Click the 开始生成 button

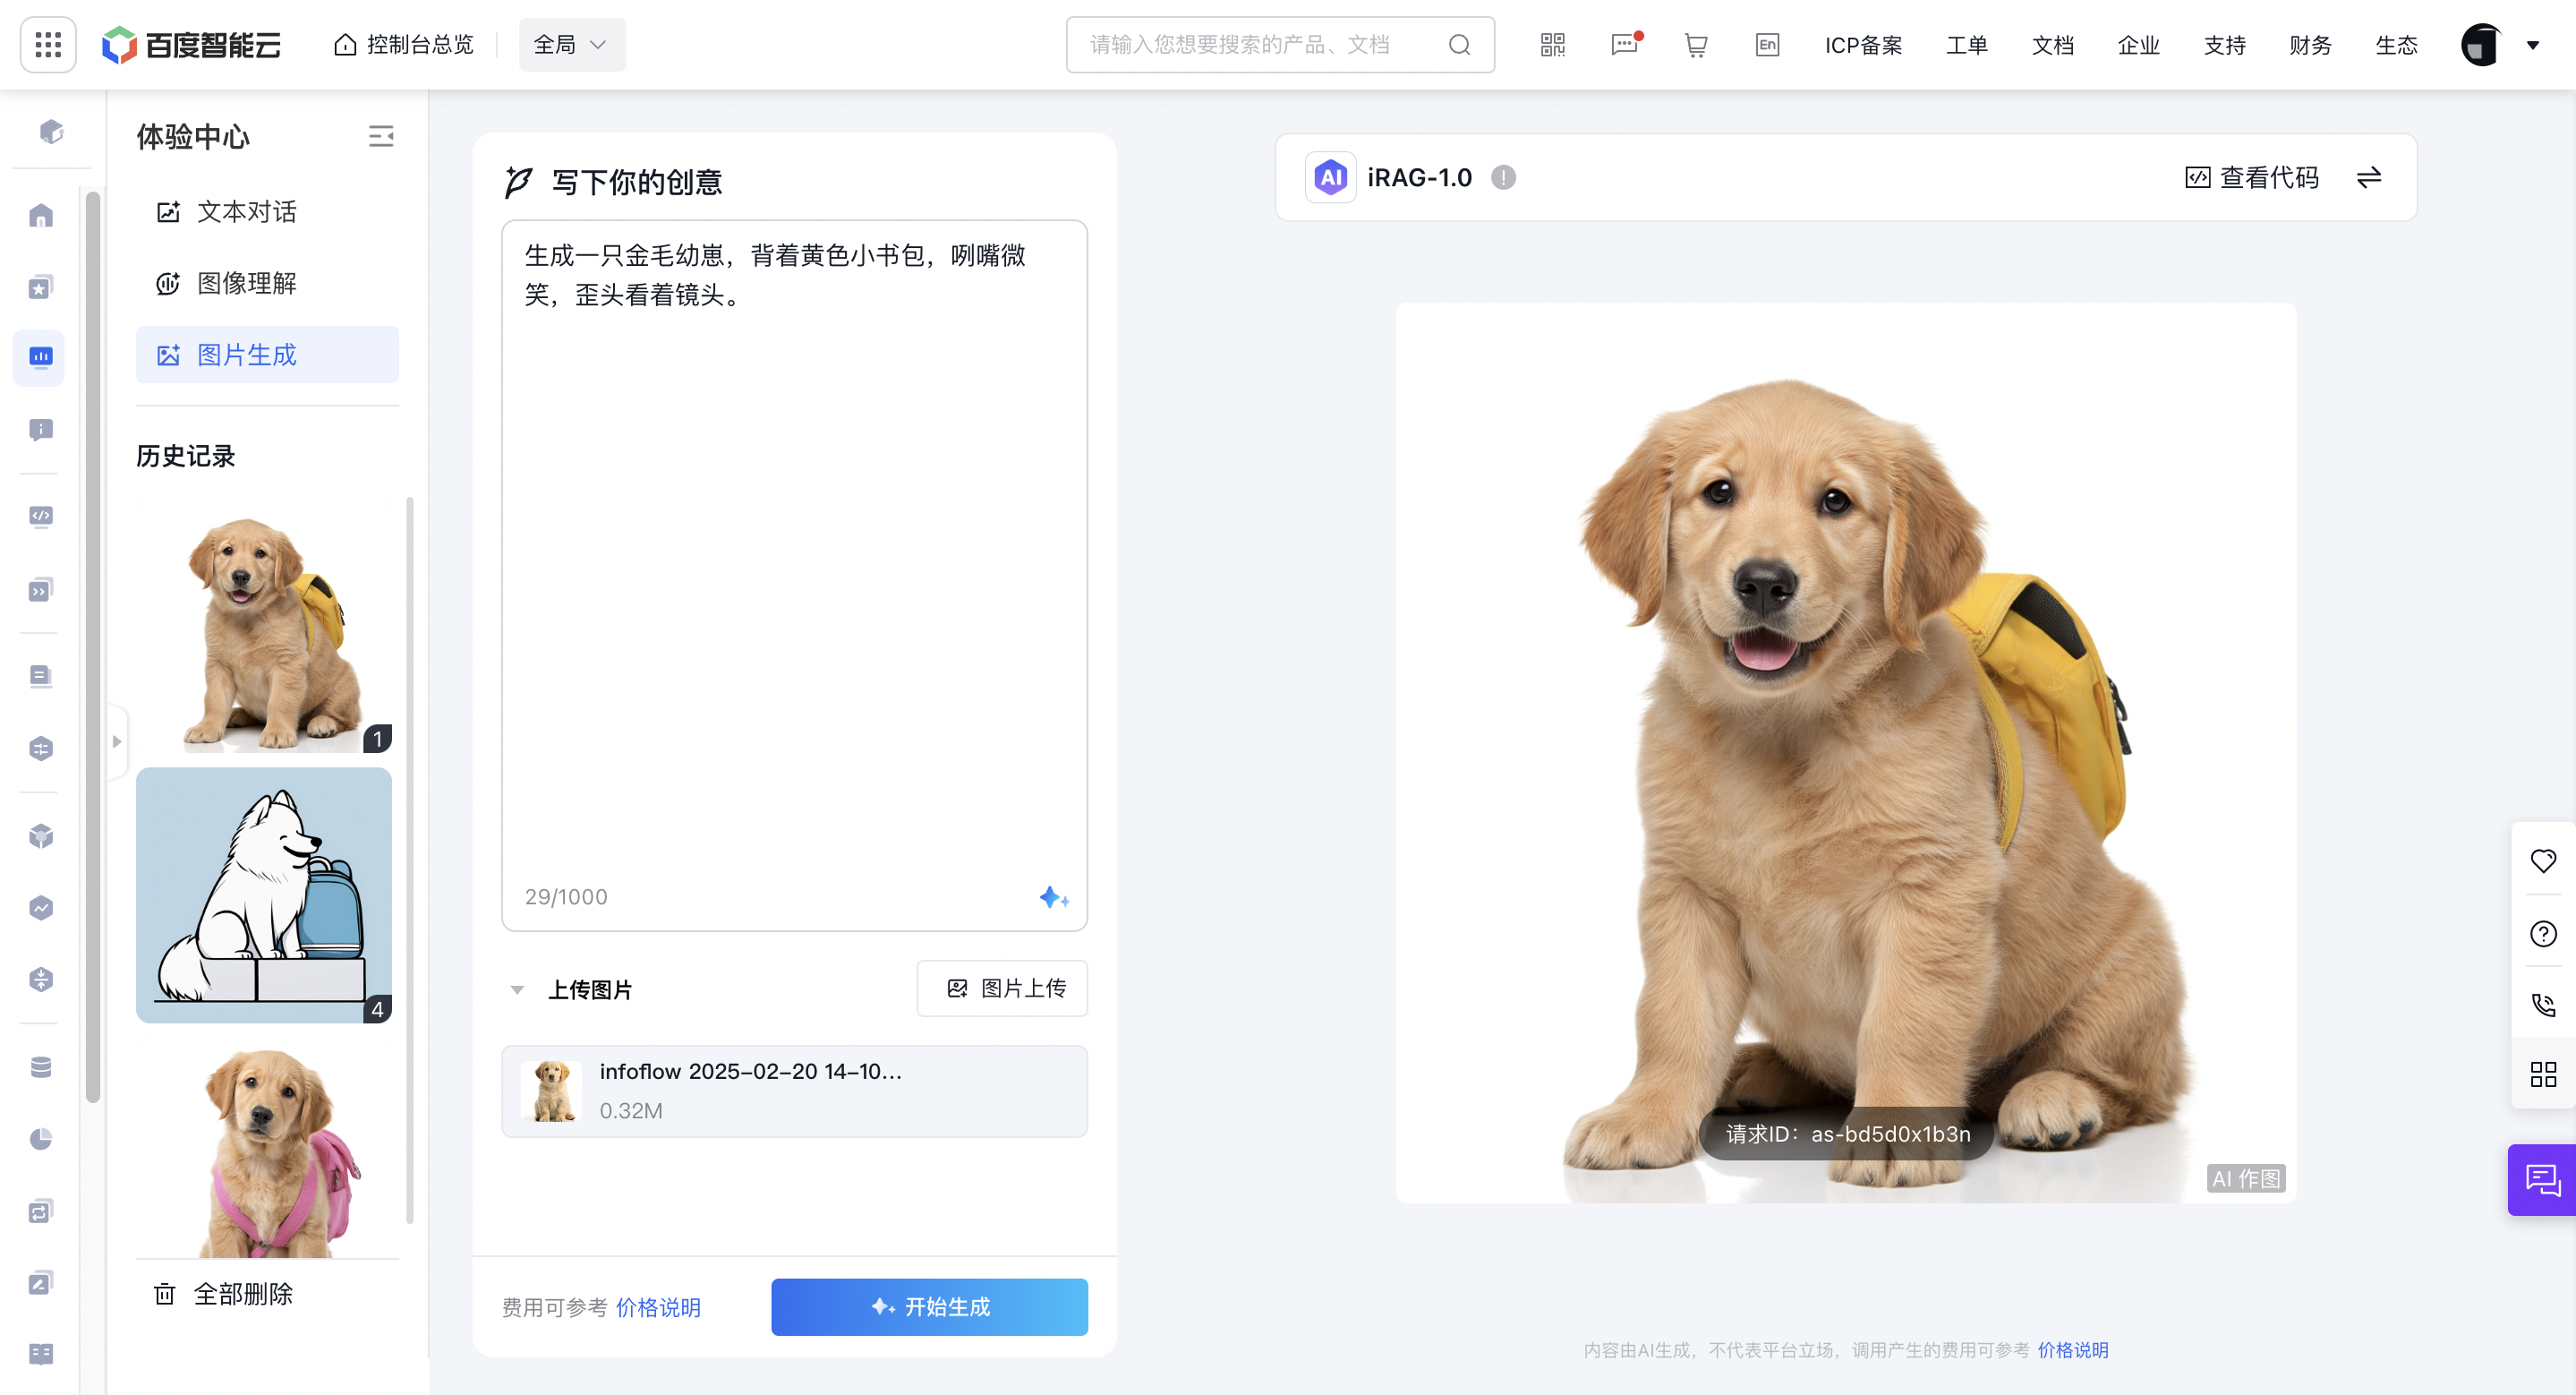[929, 1306]
